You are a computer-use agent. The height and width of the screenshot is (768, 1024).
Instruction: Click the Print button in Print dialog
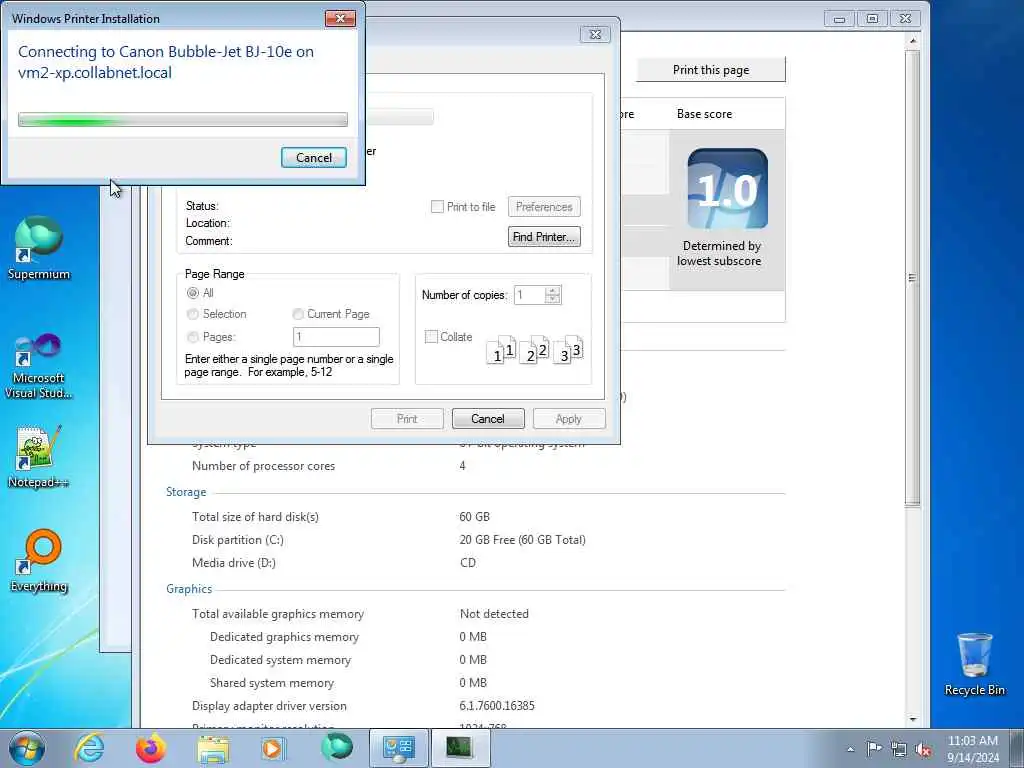point(407,419)
